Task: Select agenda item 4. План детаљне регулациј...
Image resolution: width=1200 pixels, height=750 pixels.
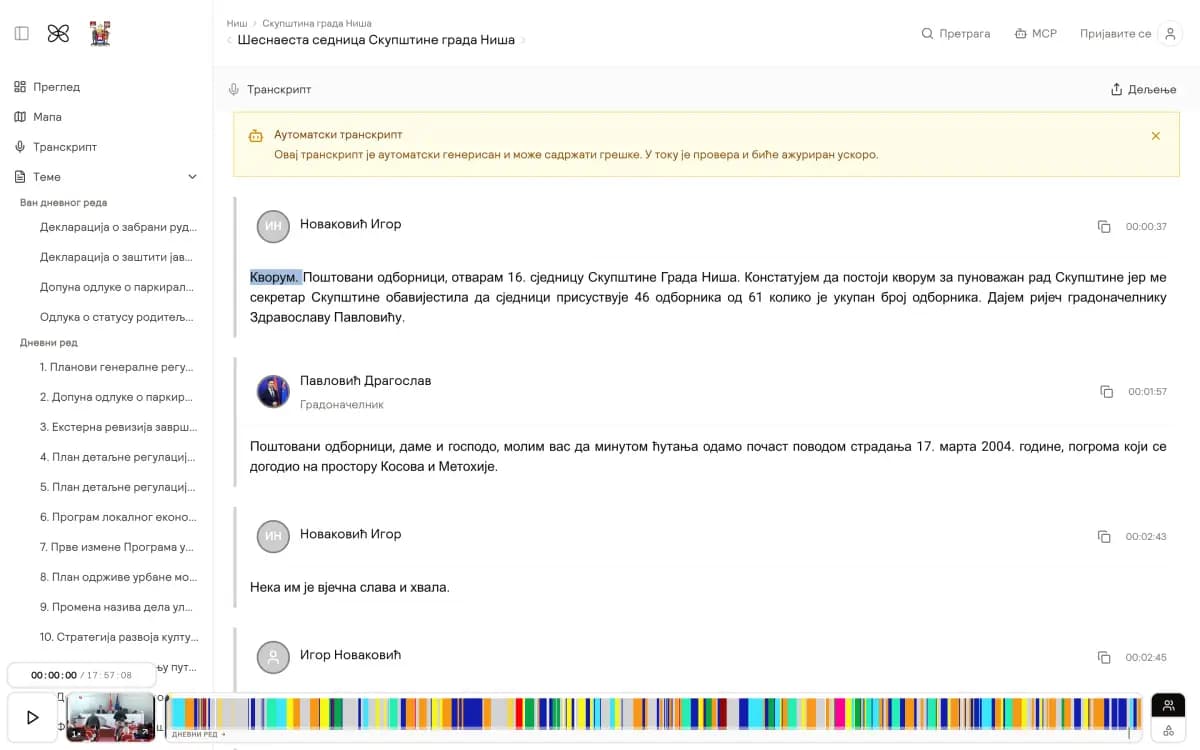Action: tap(117, 457)
